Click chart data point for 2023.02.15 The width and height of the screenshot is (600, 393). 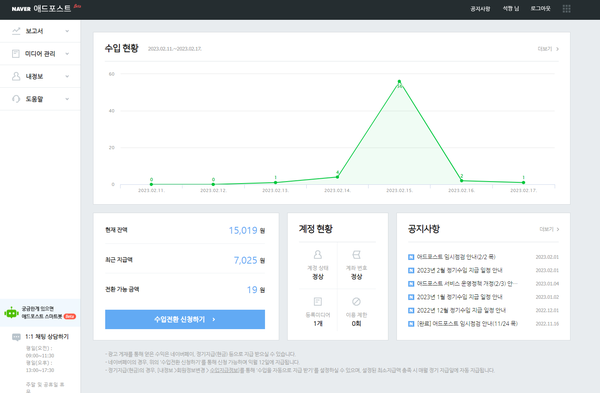(399, 81)
